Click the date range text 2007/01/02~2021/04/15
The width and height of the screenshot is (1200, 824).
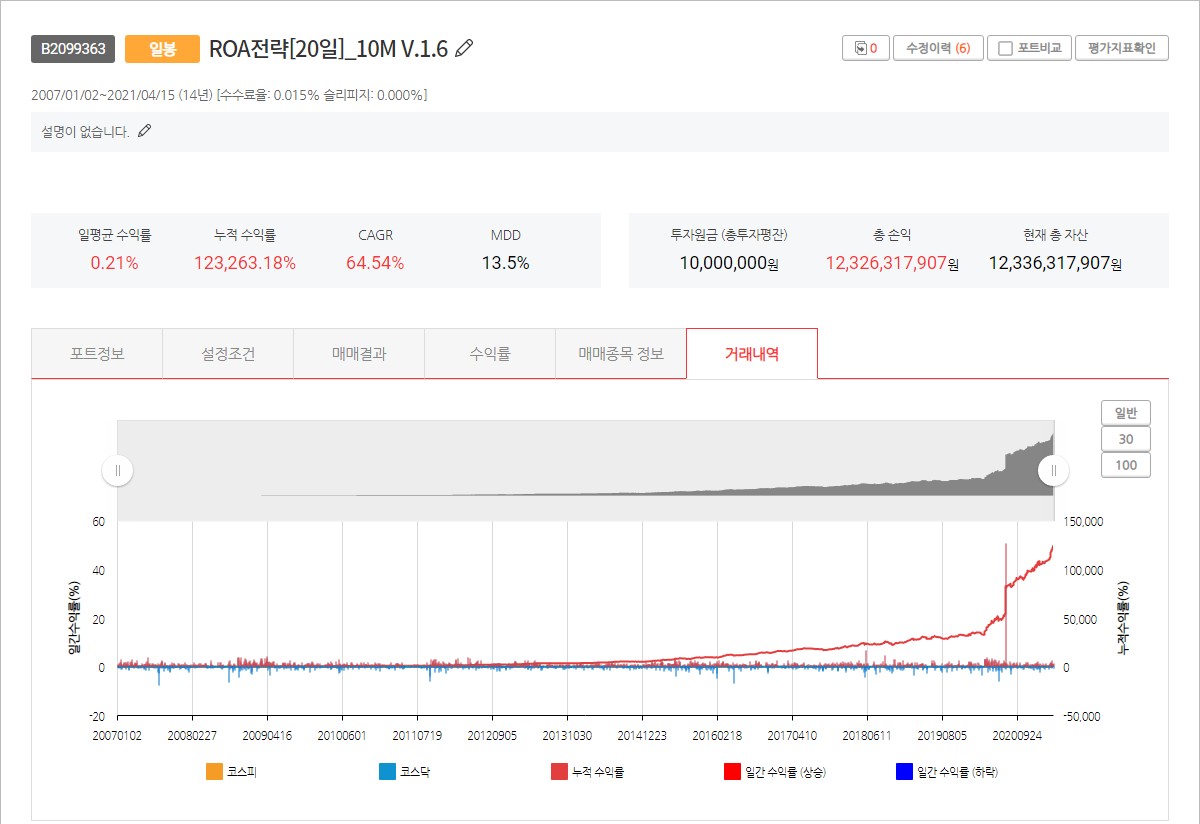(103, 95)
